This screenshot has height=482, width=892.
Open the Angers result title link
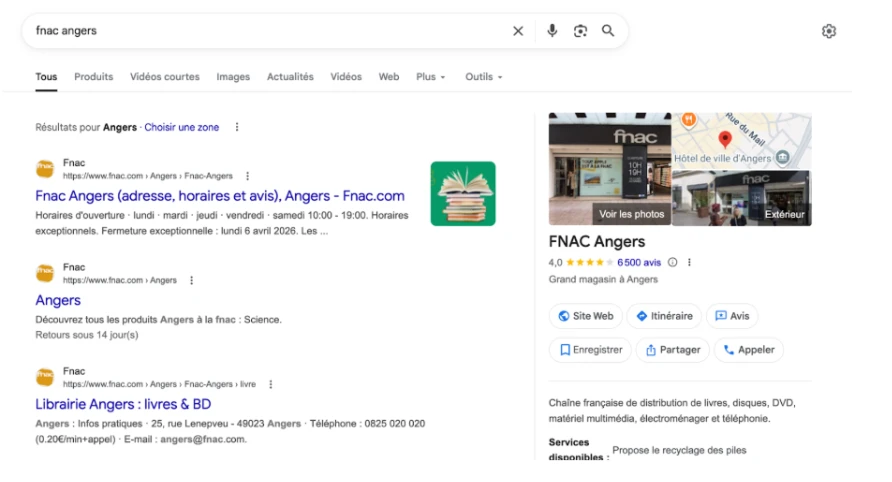click(x=58, y=300)
